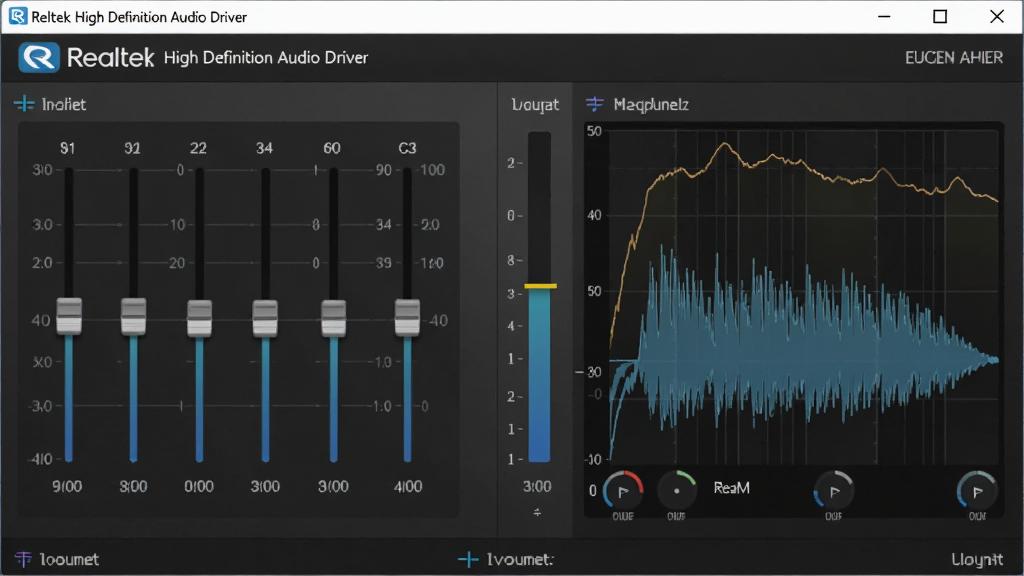This screenshot has height=576, width=1024.
Task: Click the rightmost knob under the graph
Action: (977, 490)
